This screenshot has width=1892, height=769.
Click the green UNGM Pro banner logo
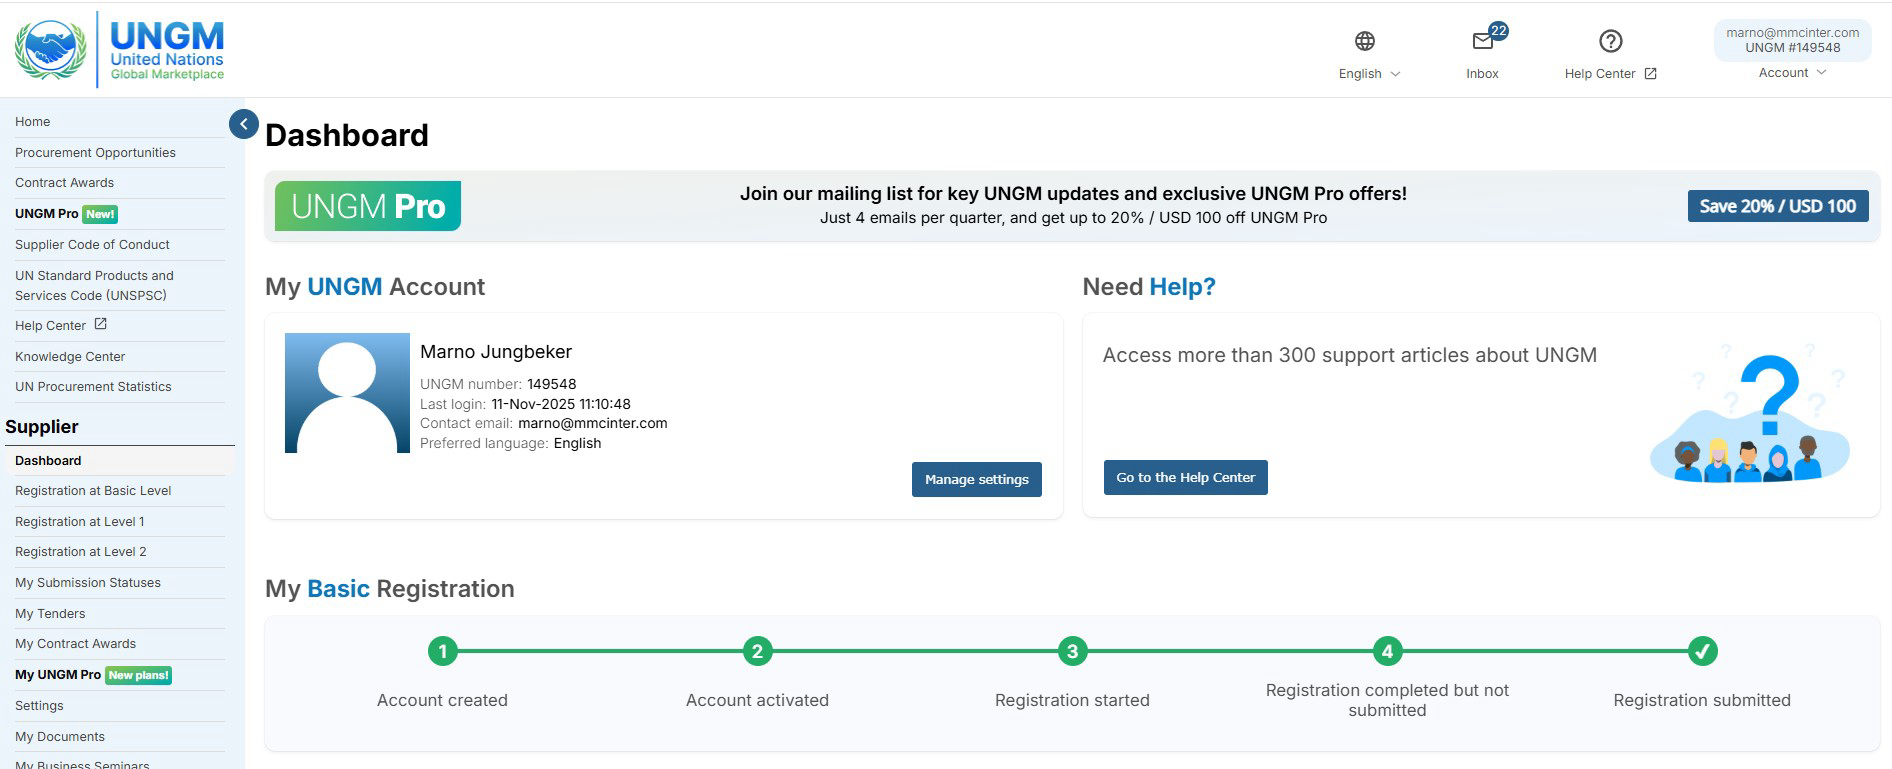(x=368, y=206)
